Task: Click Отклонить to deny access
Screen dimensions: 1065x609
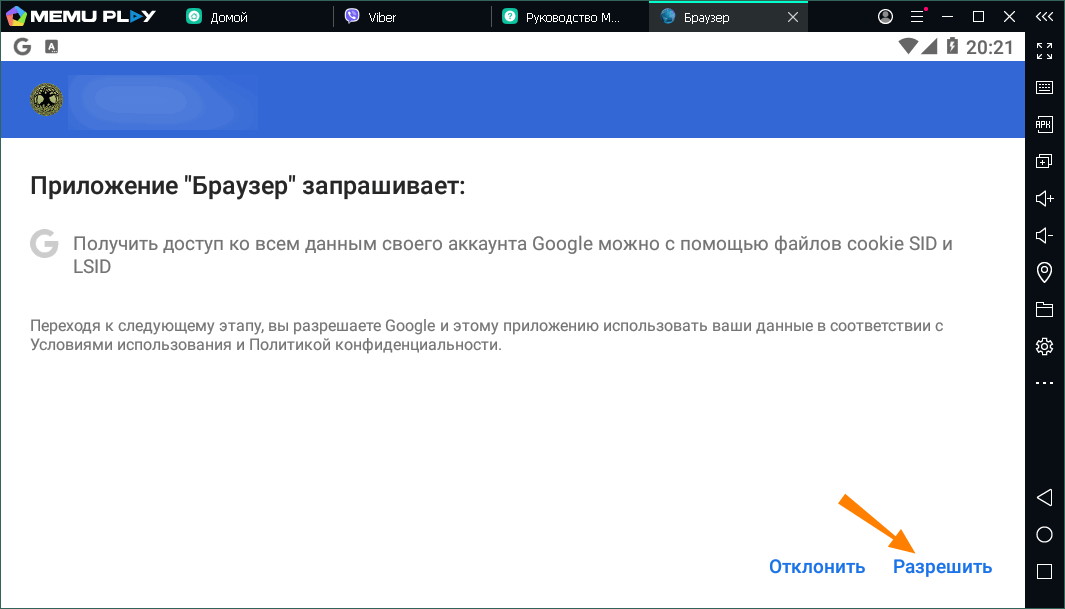Action: [816, 567]
